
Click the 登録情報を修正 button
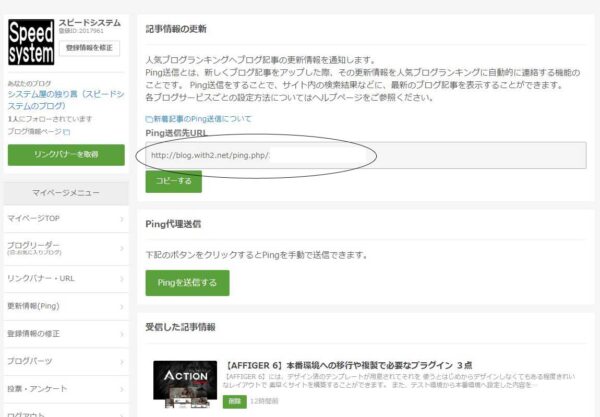coord(89,48)
